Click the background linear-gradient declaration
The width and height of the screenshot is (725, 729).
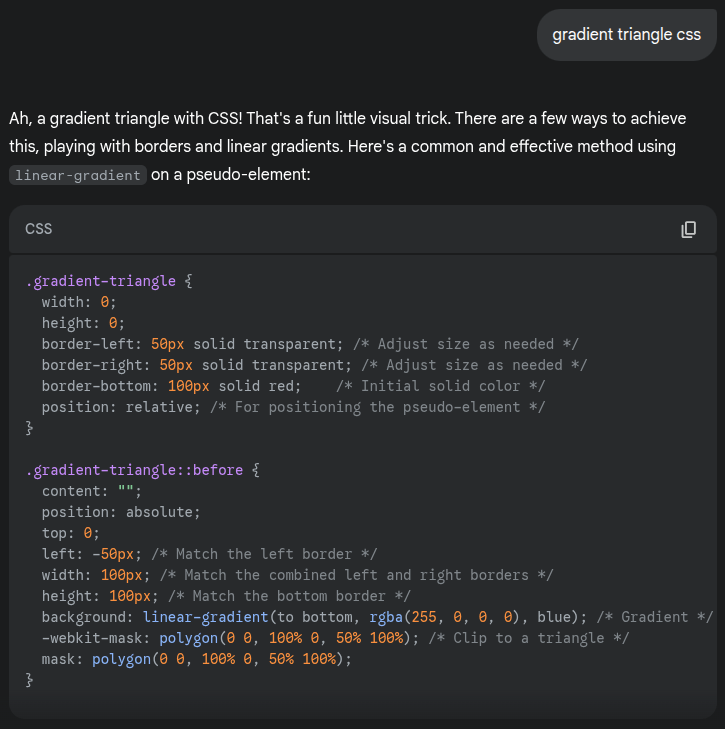330,617
